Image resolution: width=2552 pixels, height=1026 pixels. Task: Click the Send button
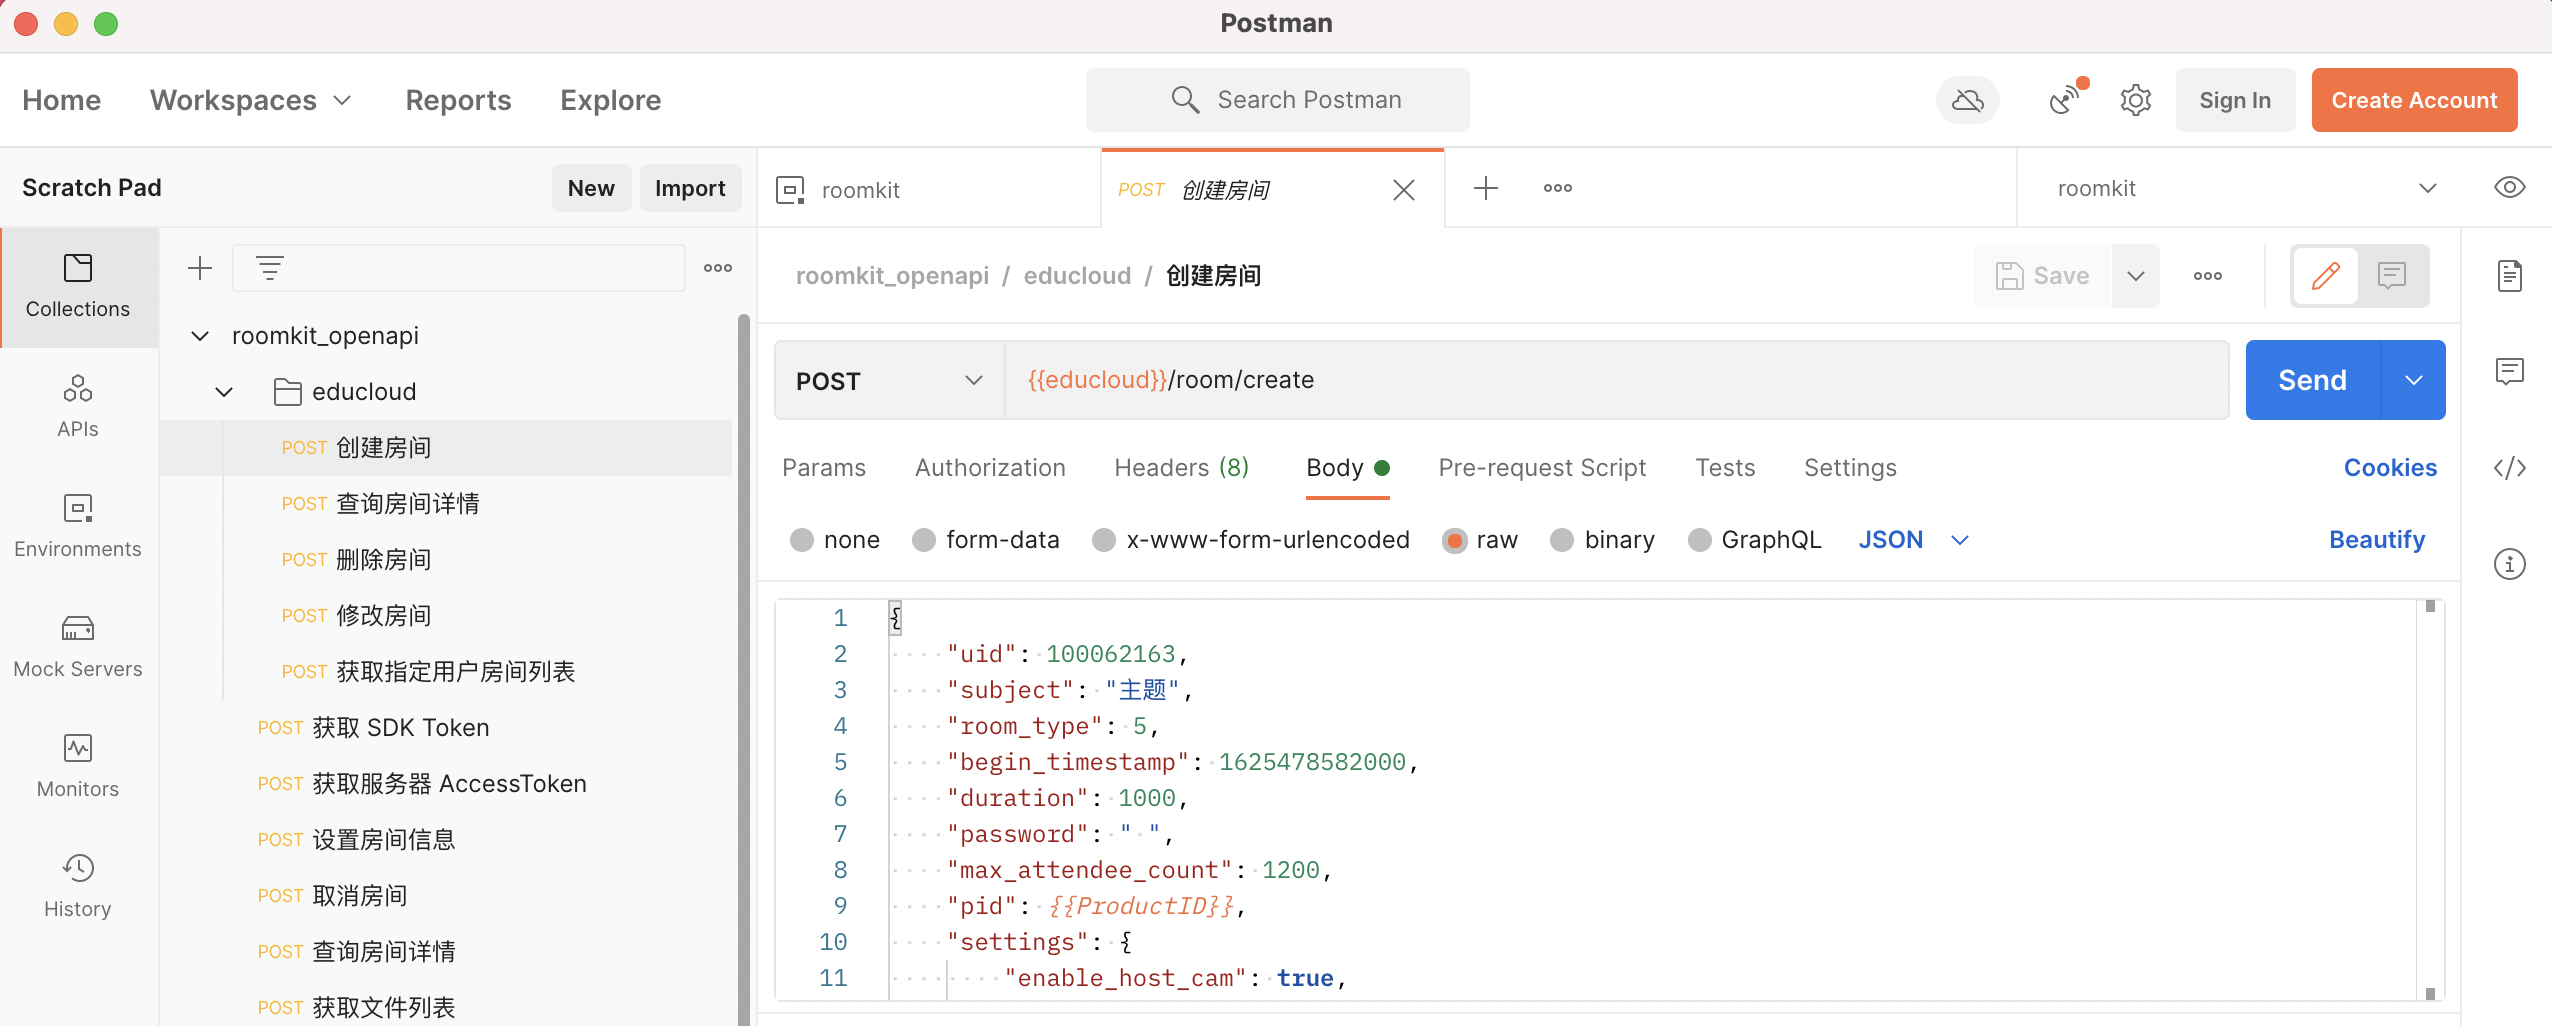pos(2313,380)
